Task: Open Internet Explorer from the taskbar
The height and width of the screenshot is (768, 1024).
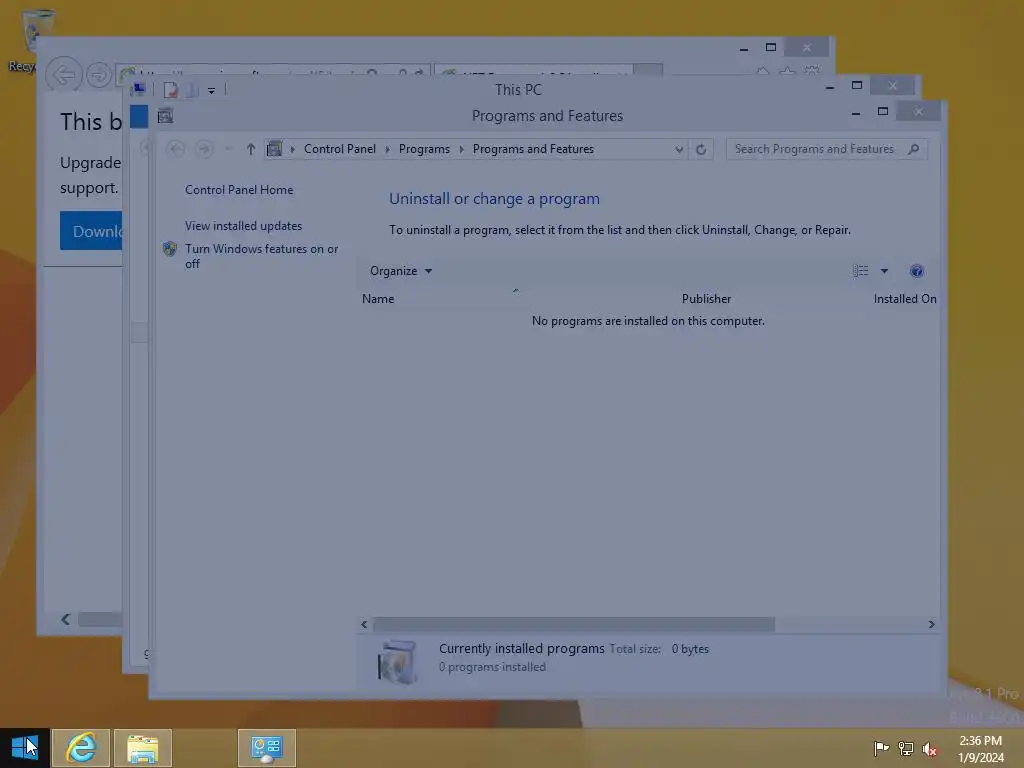Action: click(x=81, y=748)
